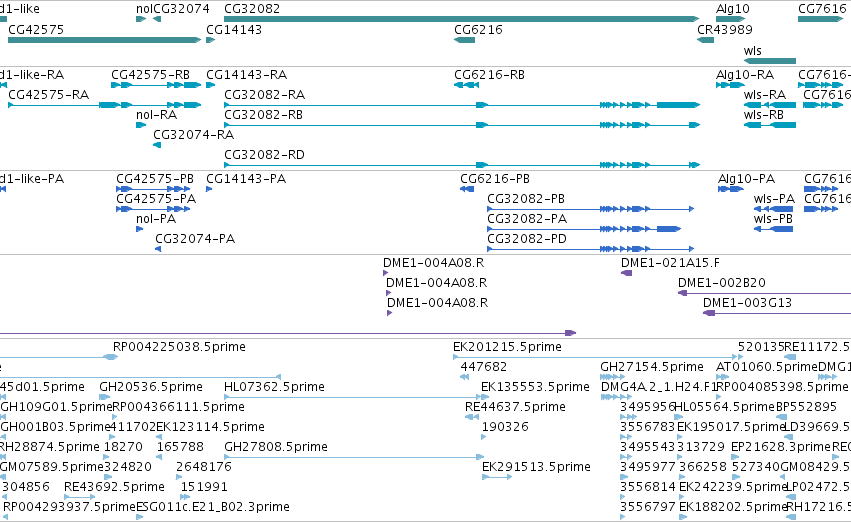Viewport: 851px width, 522px height.
Task: Open the CG32082-PA protein label
Action: click(527, 219)
